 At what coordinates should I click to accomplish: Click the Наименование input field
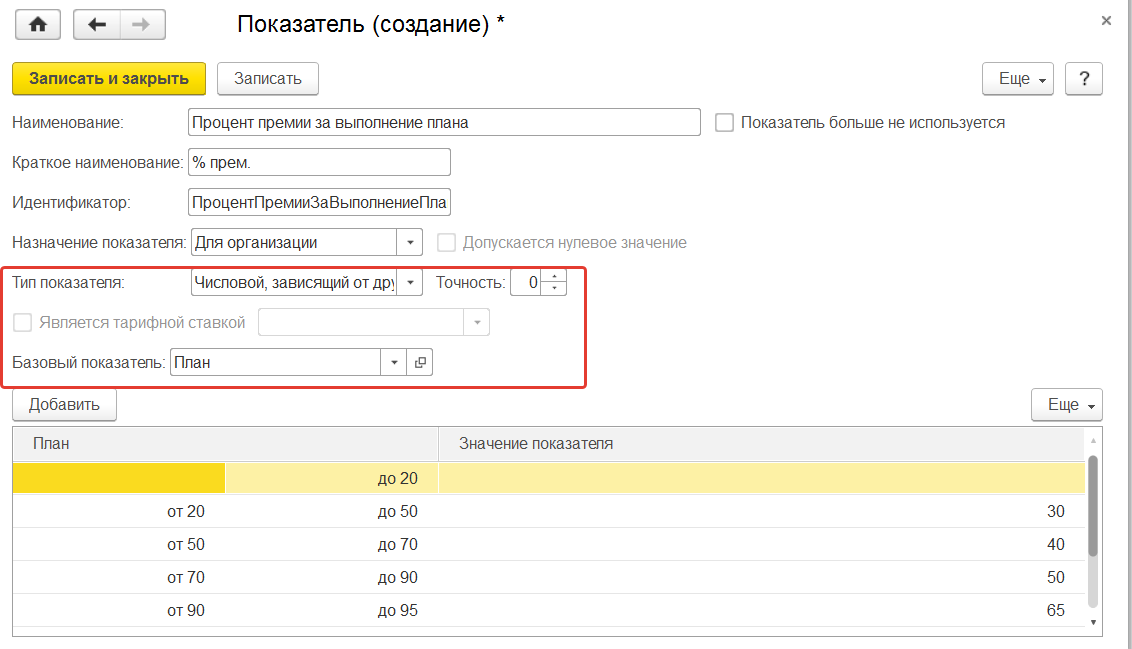(444, 123)
